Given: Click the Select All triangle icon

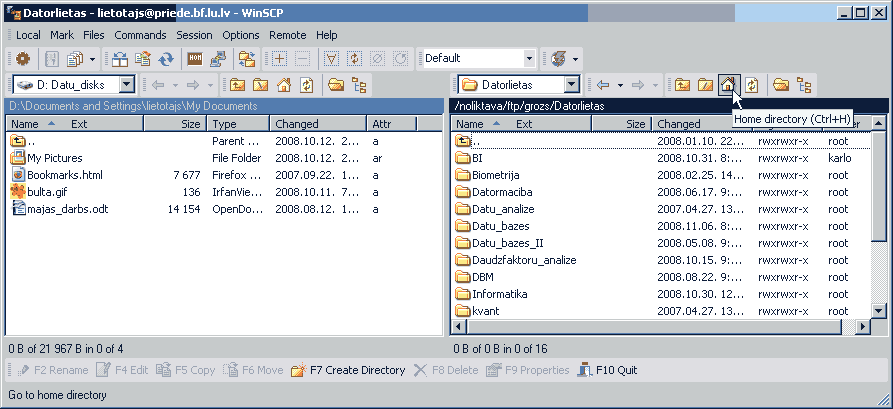Looking at the screenshot, I should coord(332,58).
